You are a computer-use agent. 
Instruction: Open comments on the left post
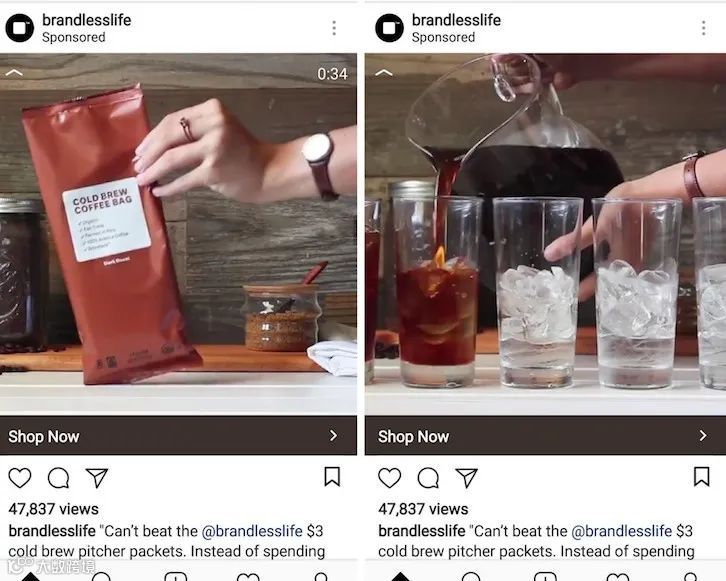[58, 478]
